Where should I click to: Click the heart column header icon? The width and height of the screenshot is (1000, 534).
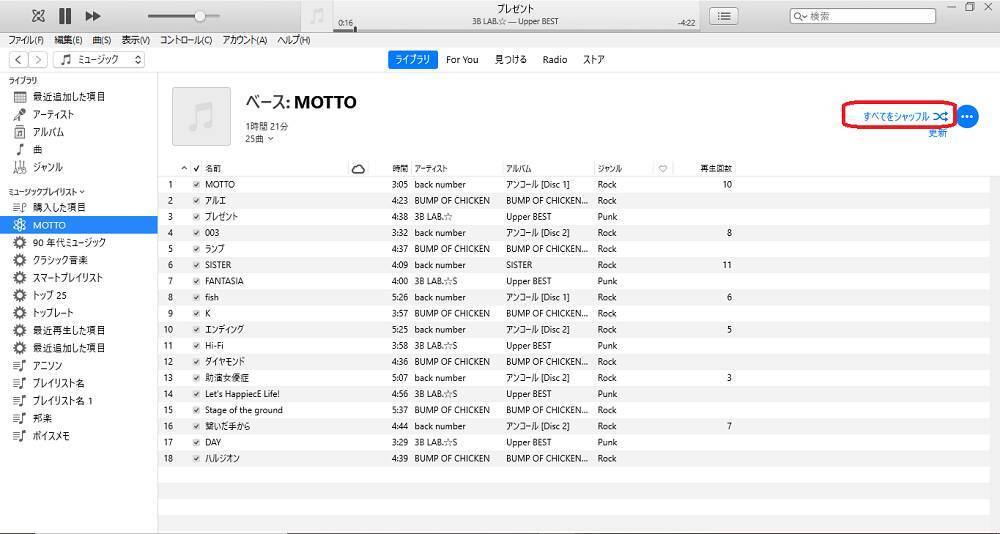[662, 169]
